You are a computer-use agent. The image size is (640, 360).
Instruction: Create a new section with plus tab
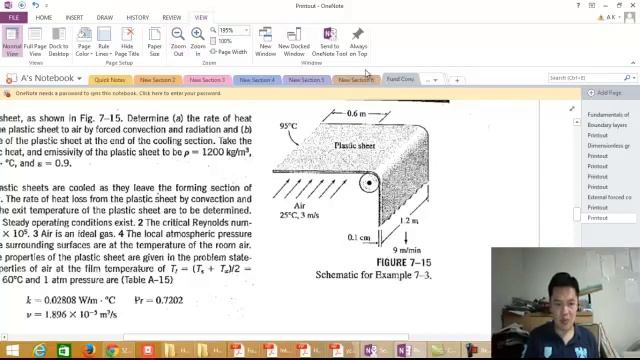click(457, 80)
